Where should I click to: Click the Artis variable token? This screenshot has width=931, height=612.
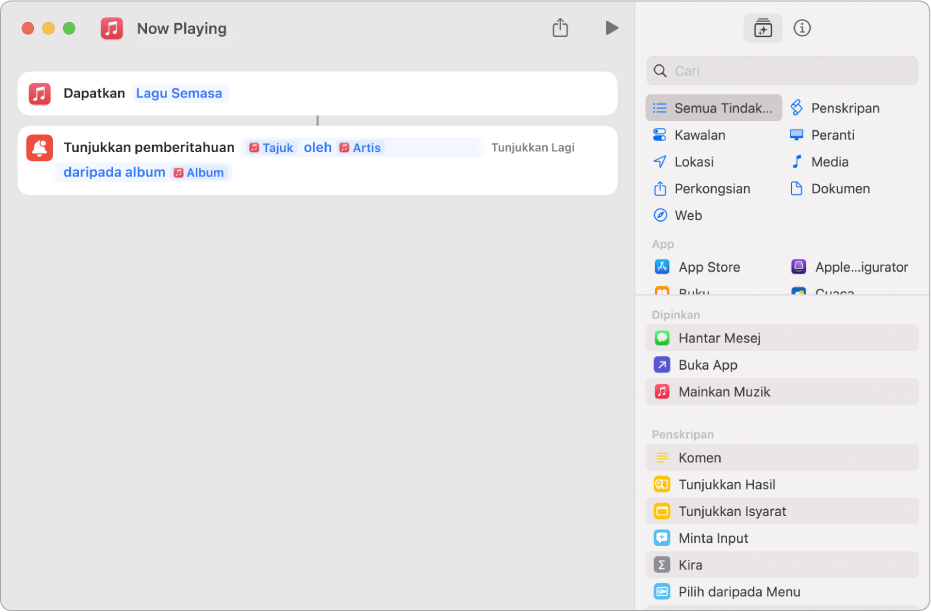(360, 148)
